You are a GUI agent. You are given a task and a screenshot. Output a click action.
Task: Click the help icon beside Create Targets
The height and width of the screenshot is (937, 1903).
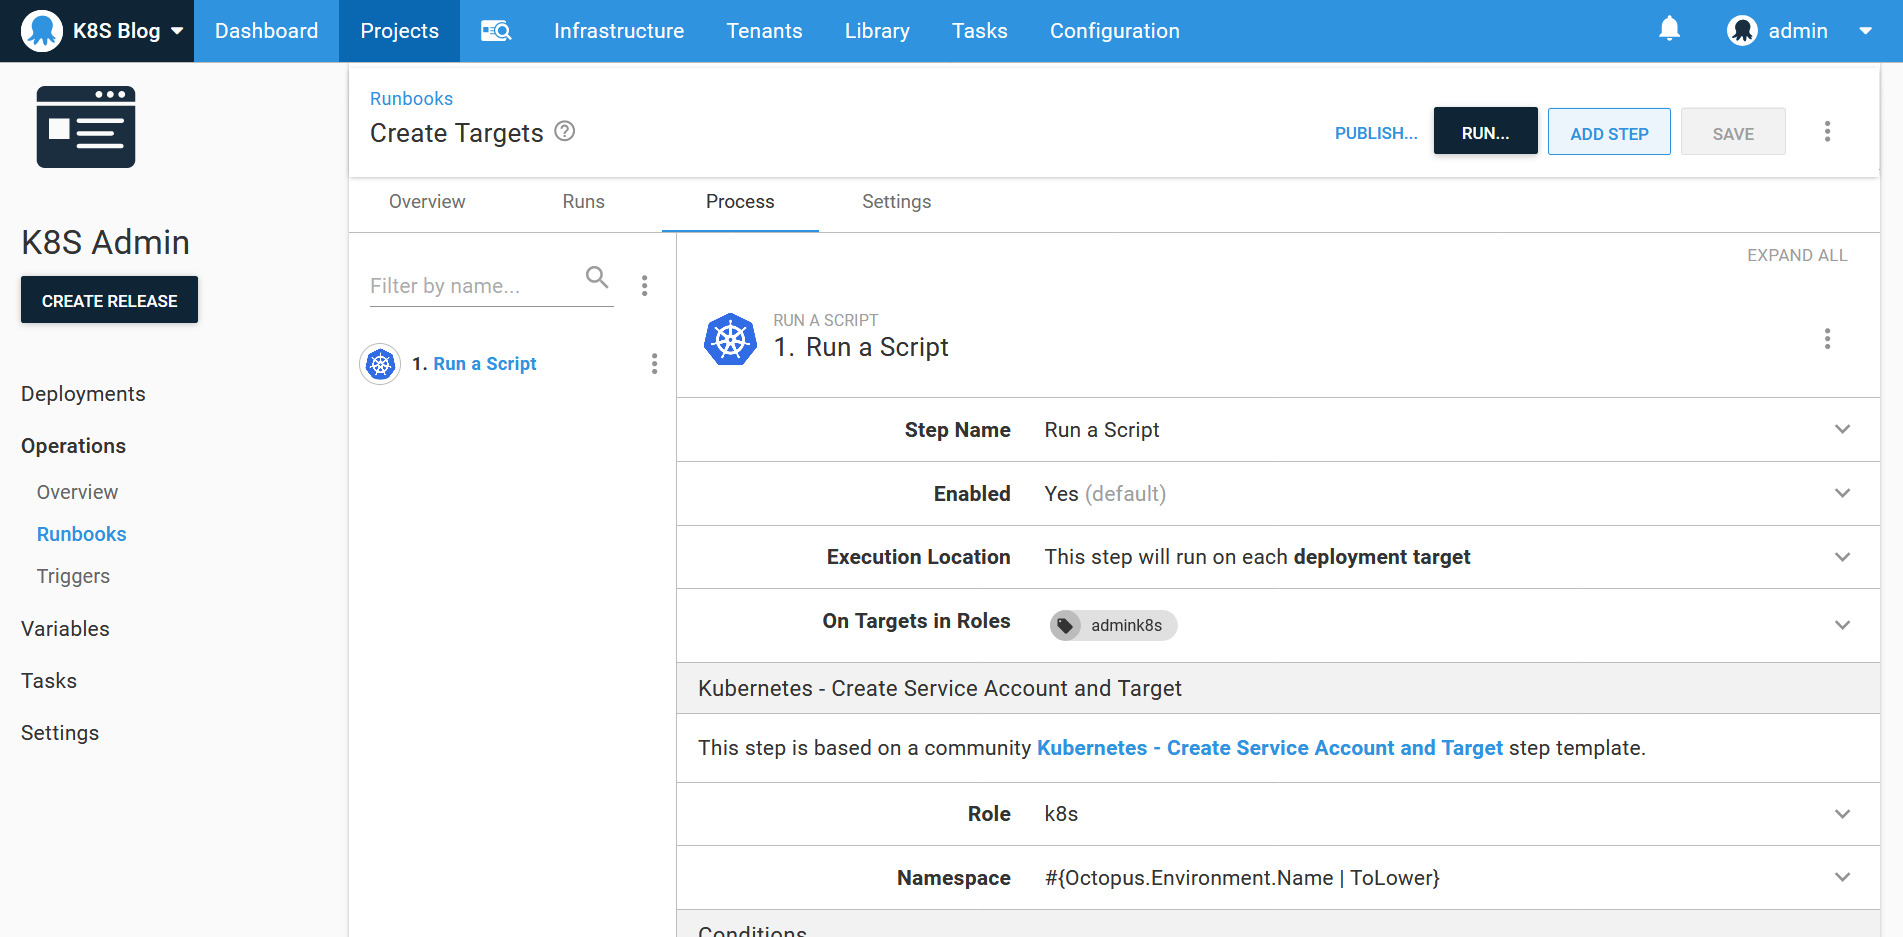click(565, 132)
